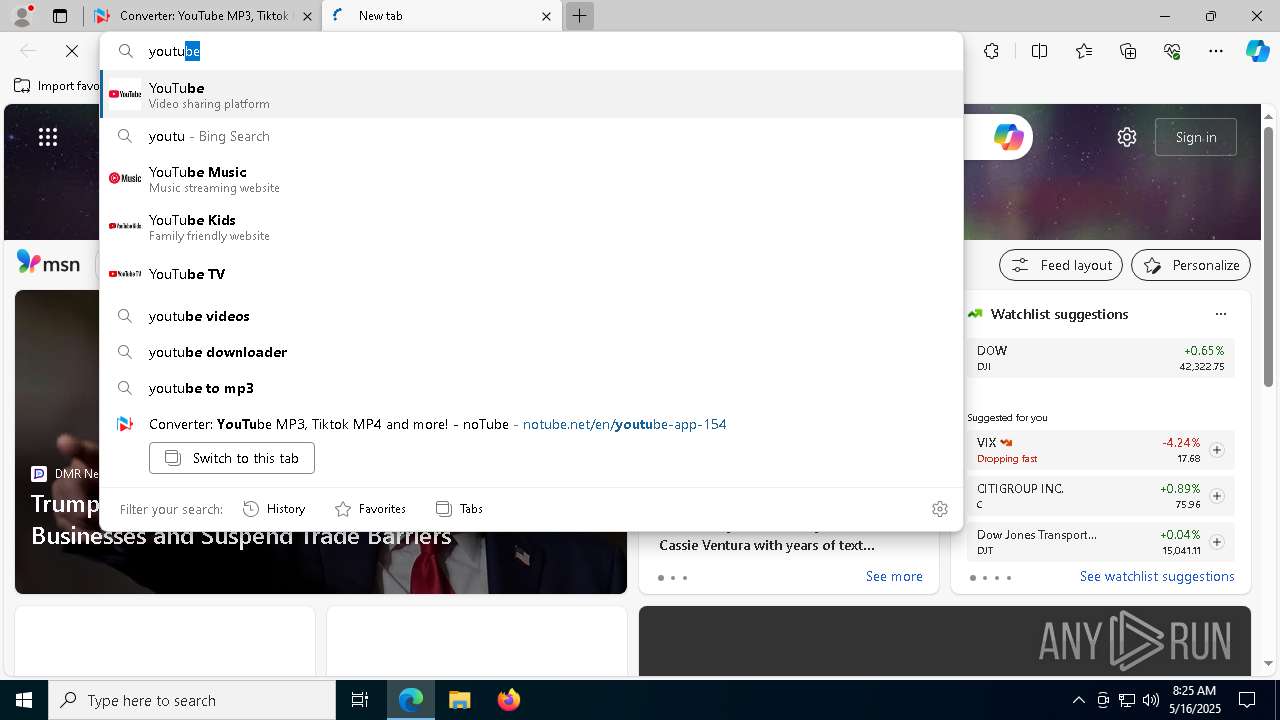The width and height of the screenshot is (1280, 720).
Task: Open the search settings gear in suggestion panel
Action: 939,509
